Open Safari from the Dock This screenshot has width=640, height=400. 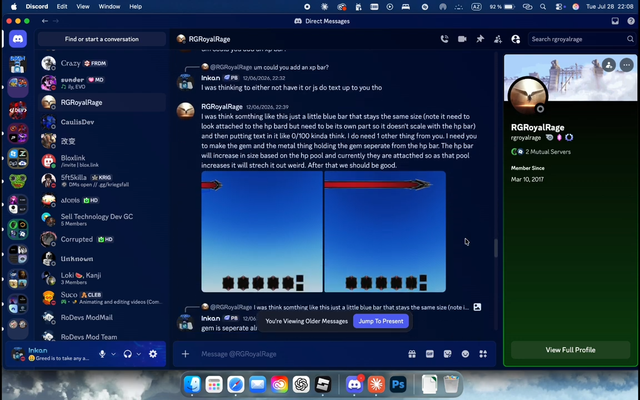tap(236, 384)
